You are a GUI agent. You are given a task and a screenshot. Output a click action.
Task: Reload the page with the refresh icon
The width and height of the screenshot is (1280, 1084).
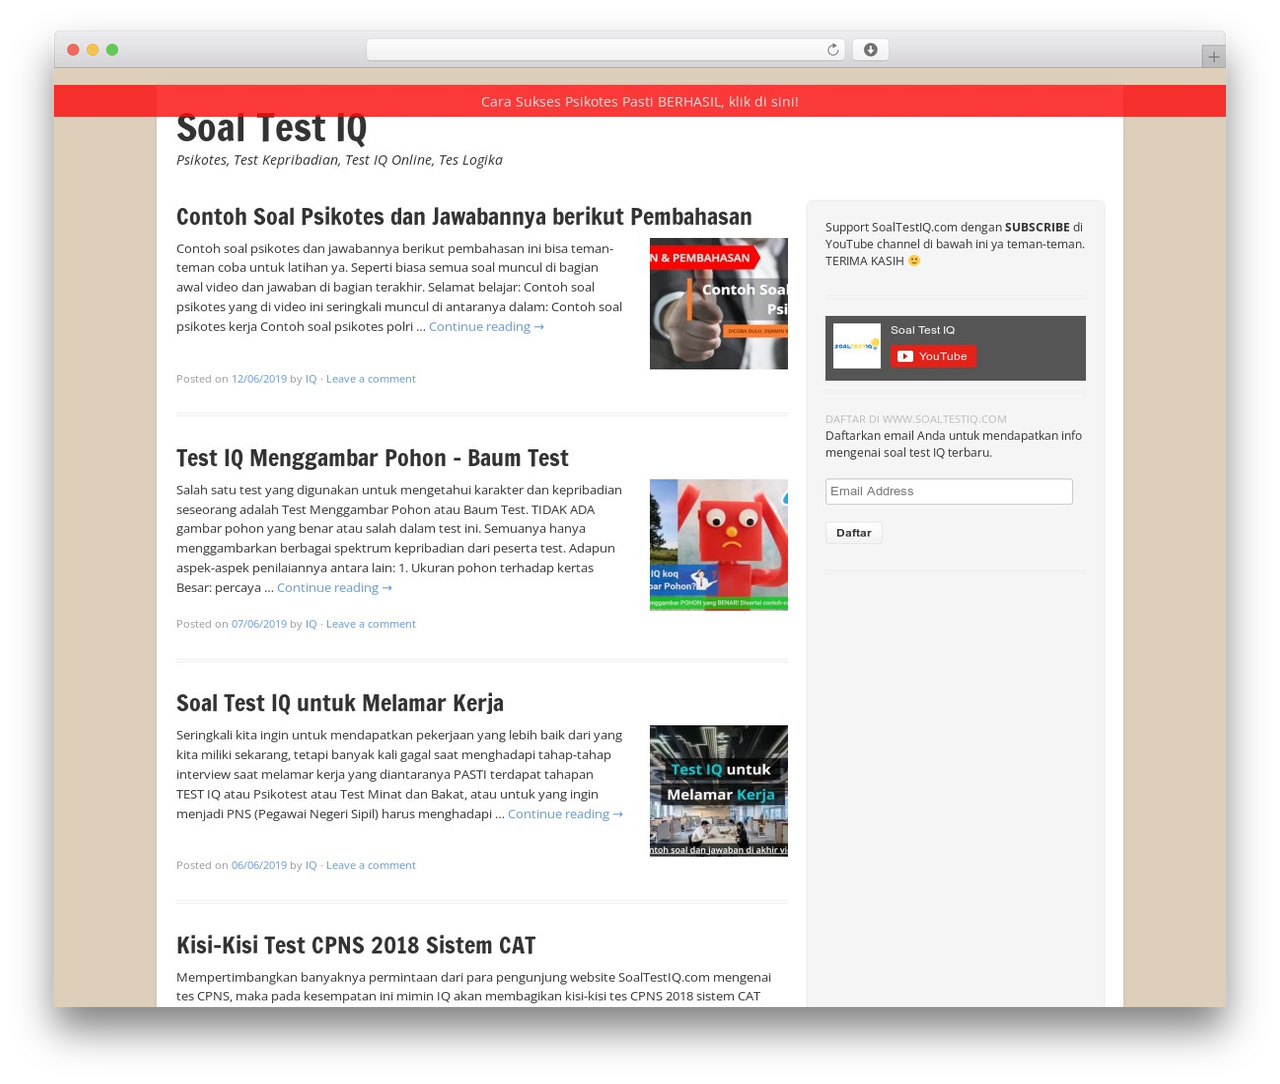[x=832, y=50]
